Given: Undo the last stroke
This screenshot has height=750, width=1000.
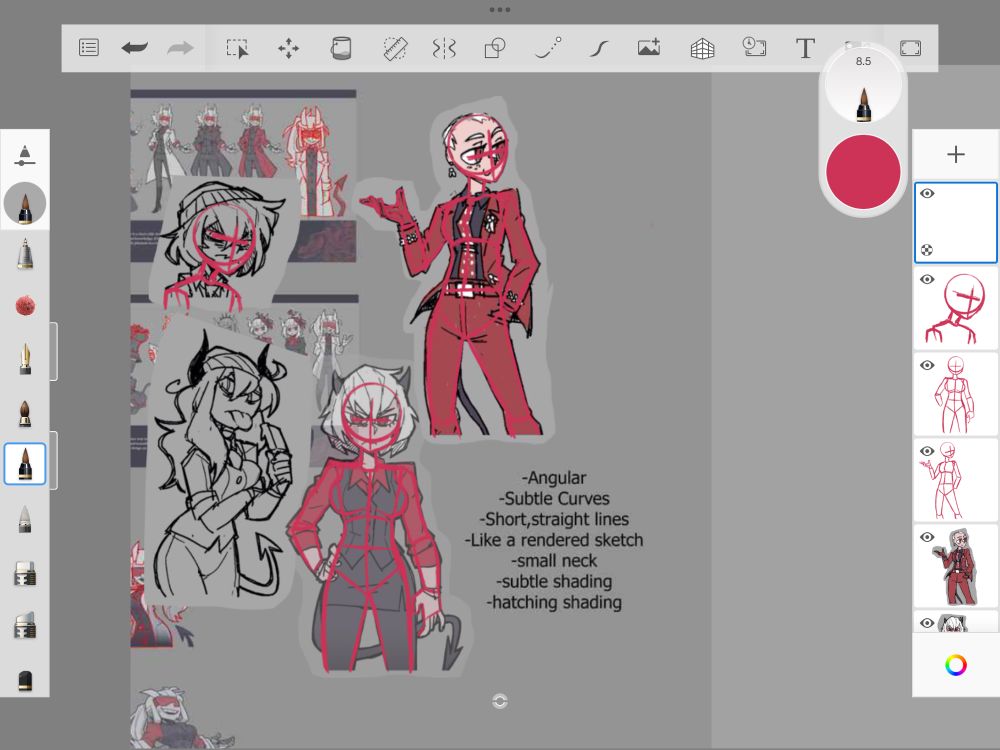Looking at the screenshot, I should [135, 48].
